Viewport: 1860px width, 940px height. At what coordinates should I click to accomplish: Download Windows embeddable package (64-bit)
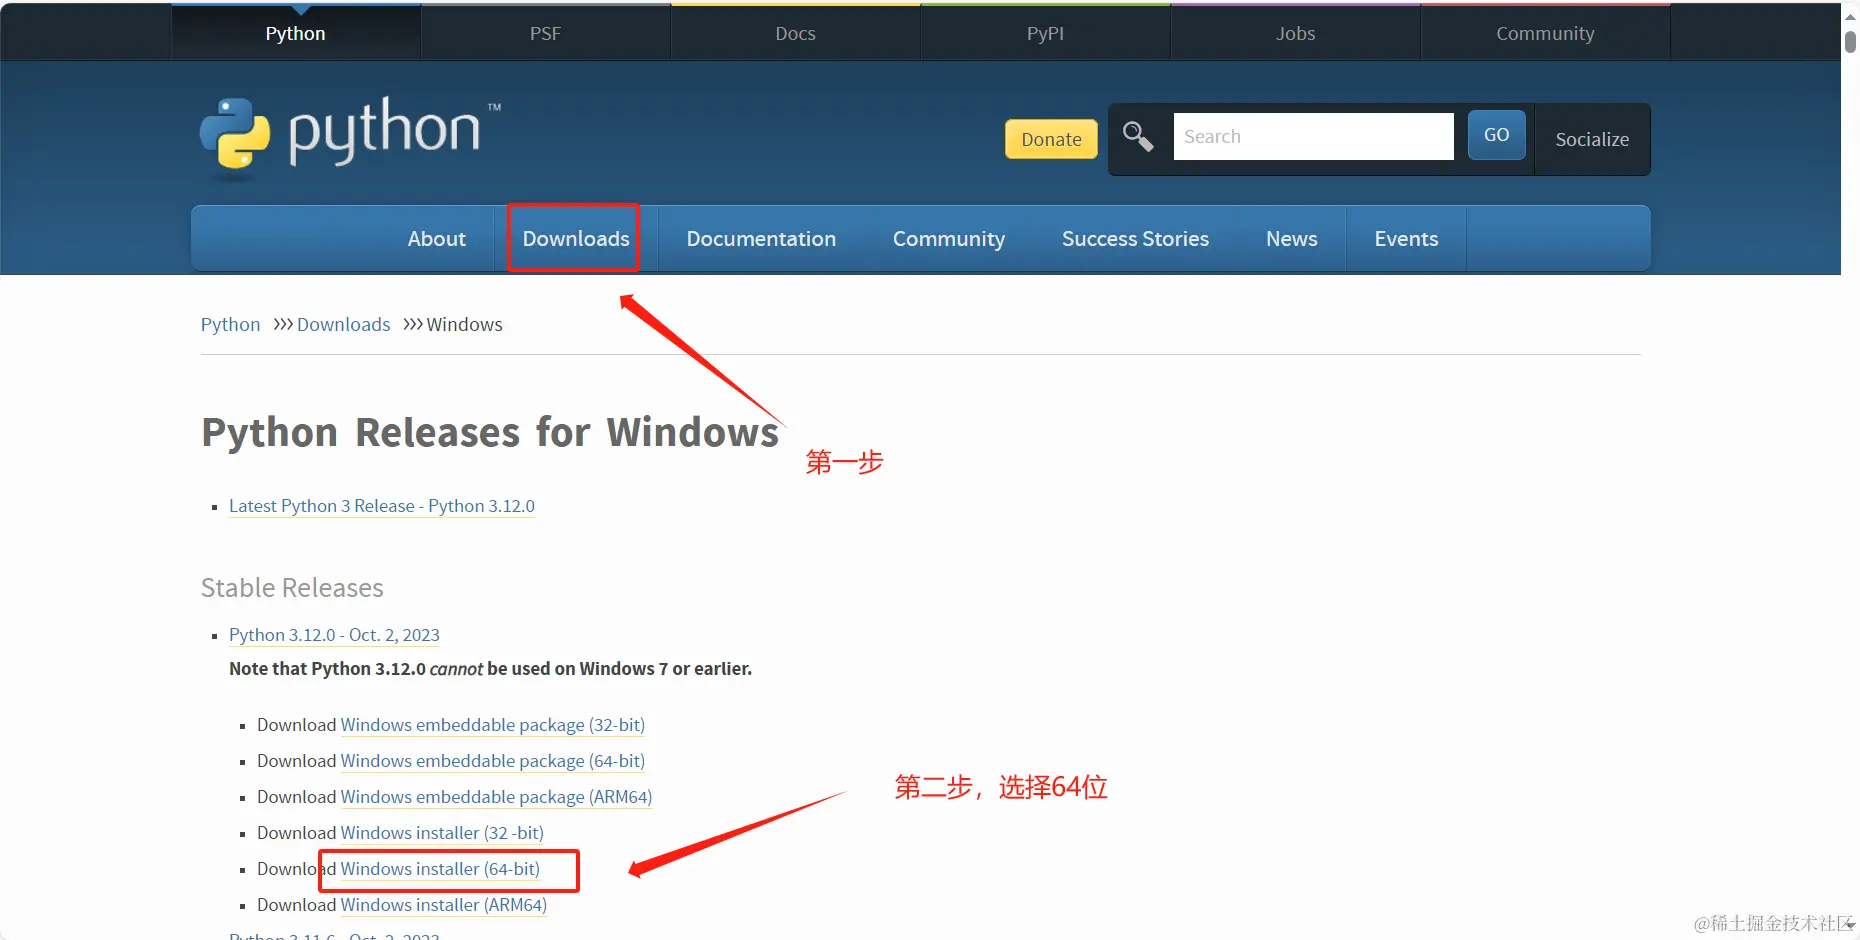(x=493, y=761)
